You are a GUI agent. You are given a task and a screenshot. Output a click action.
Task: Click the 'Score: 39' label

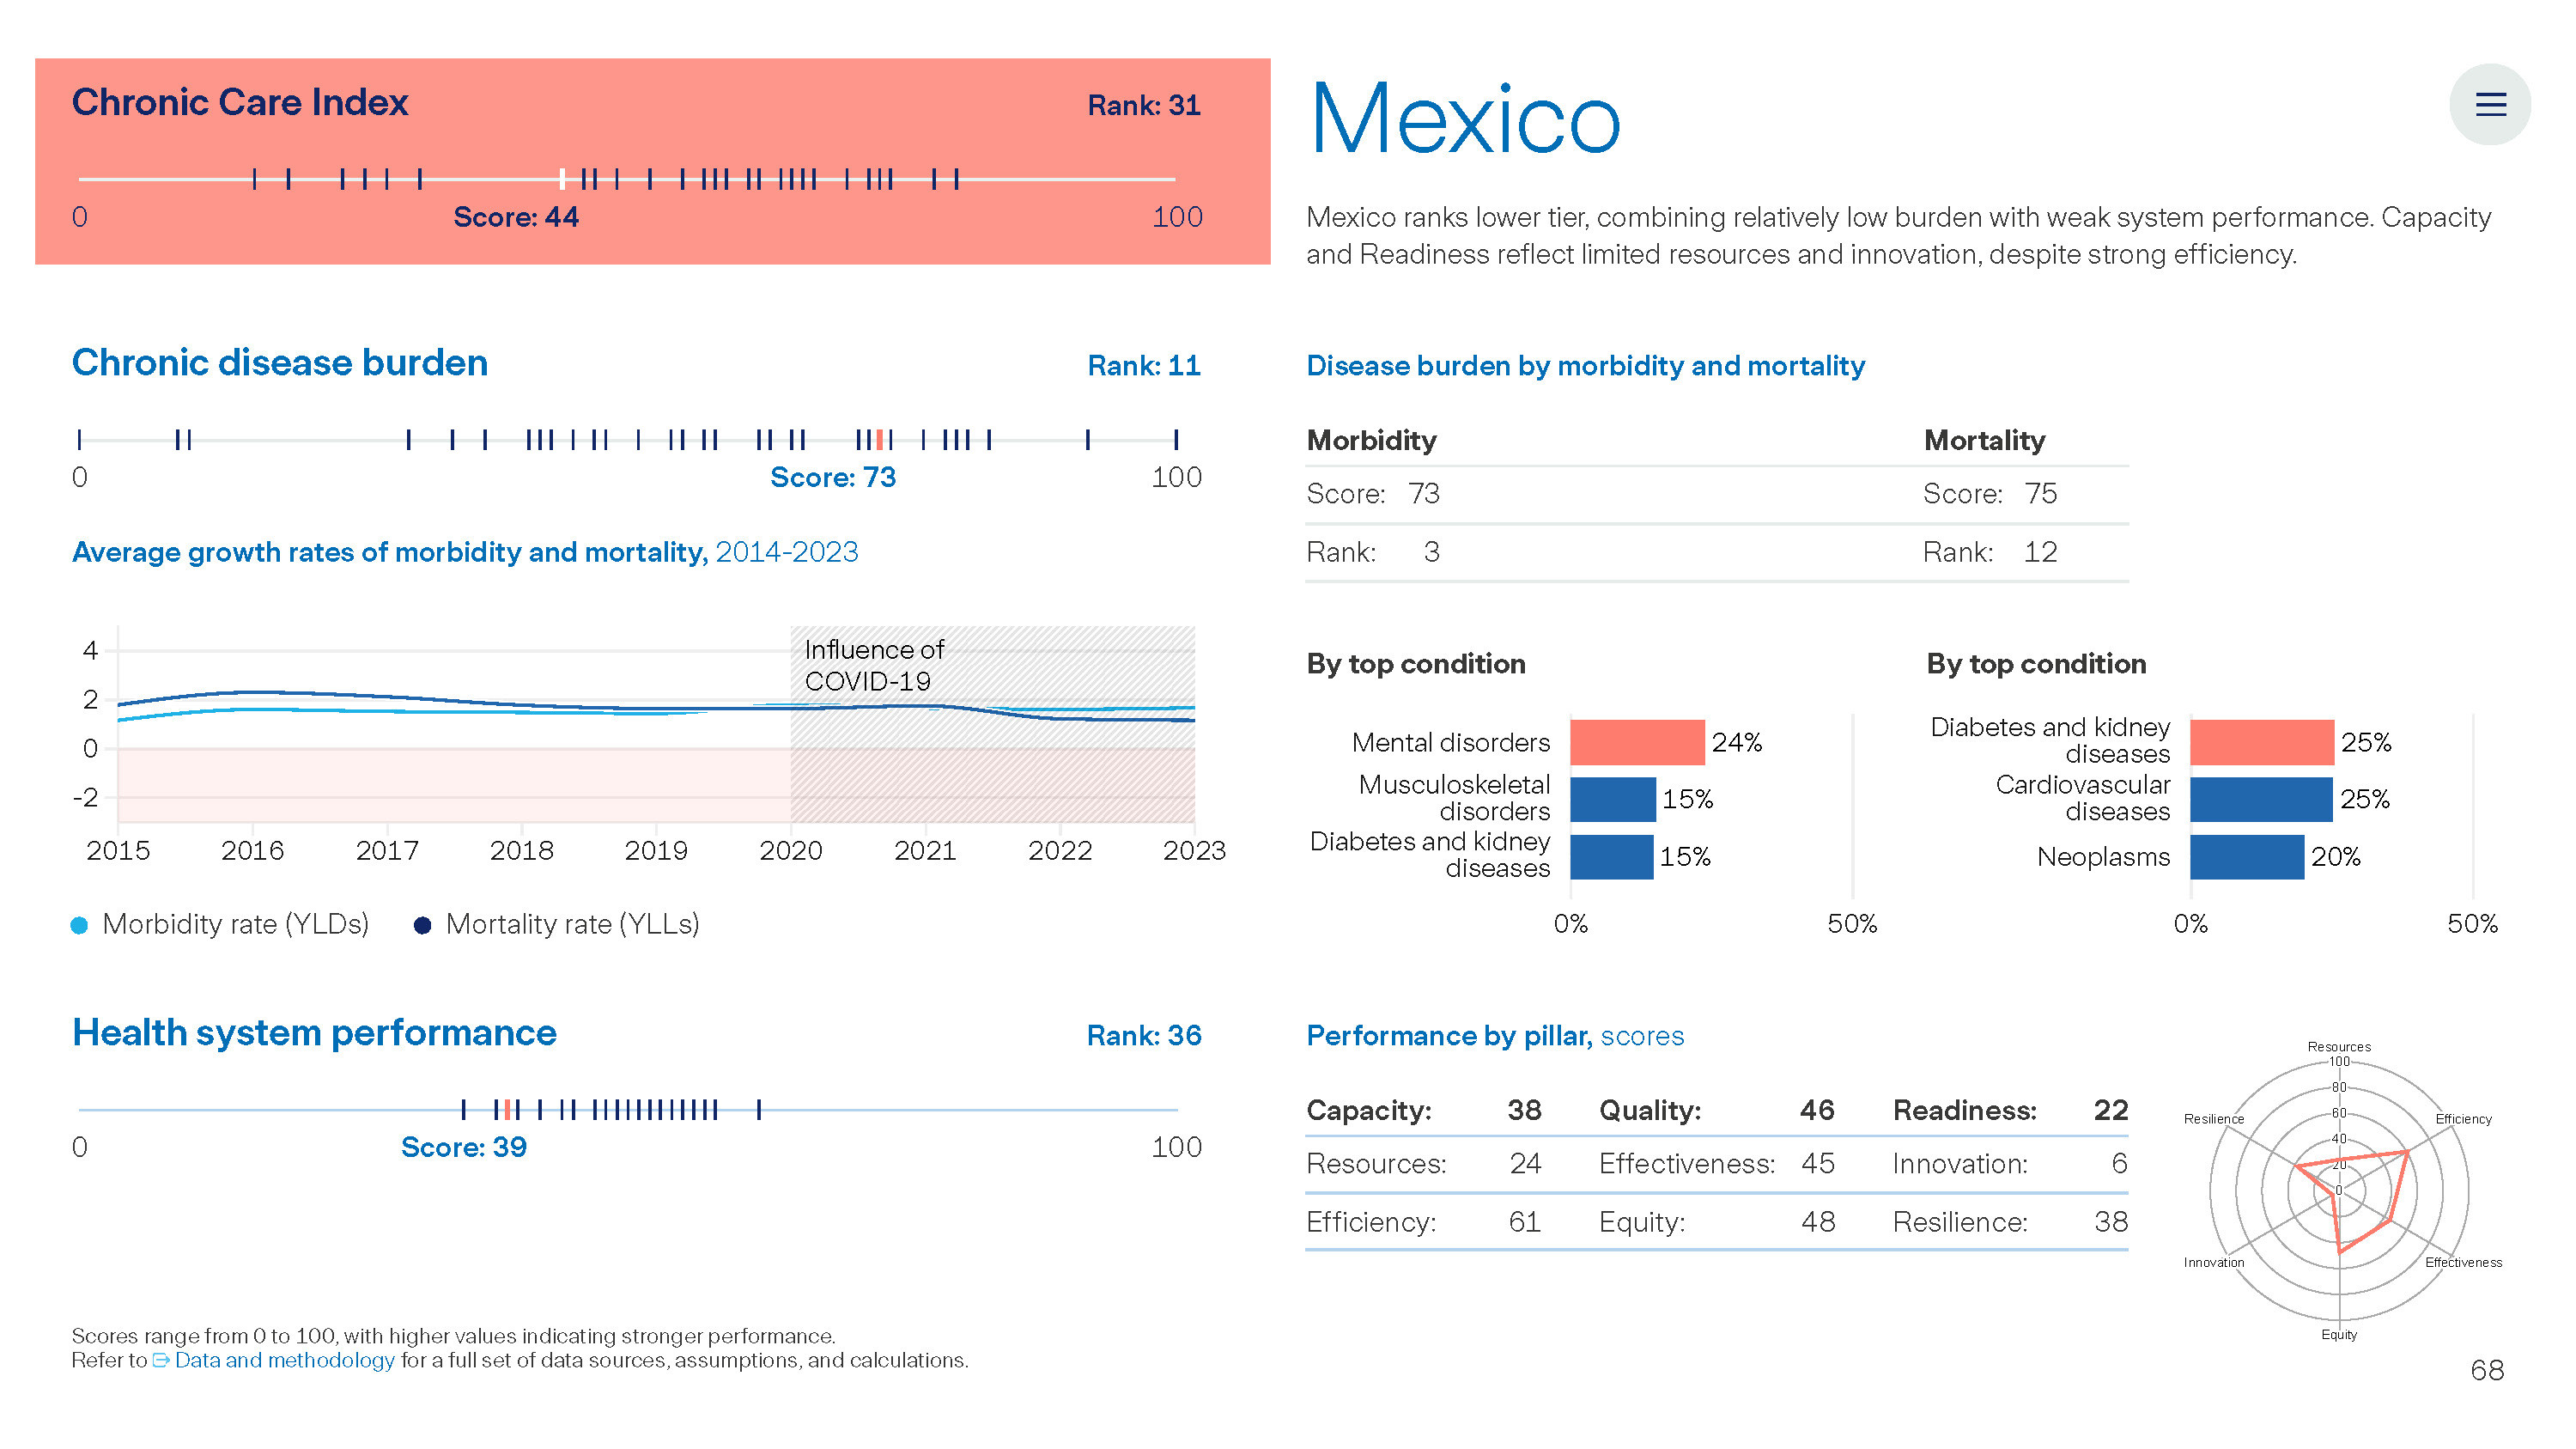[464, 1147]
